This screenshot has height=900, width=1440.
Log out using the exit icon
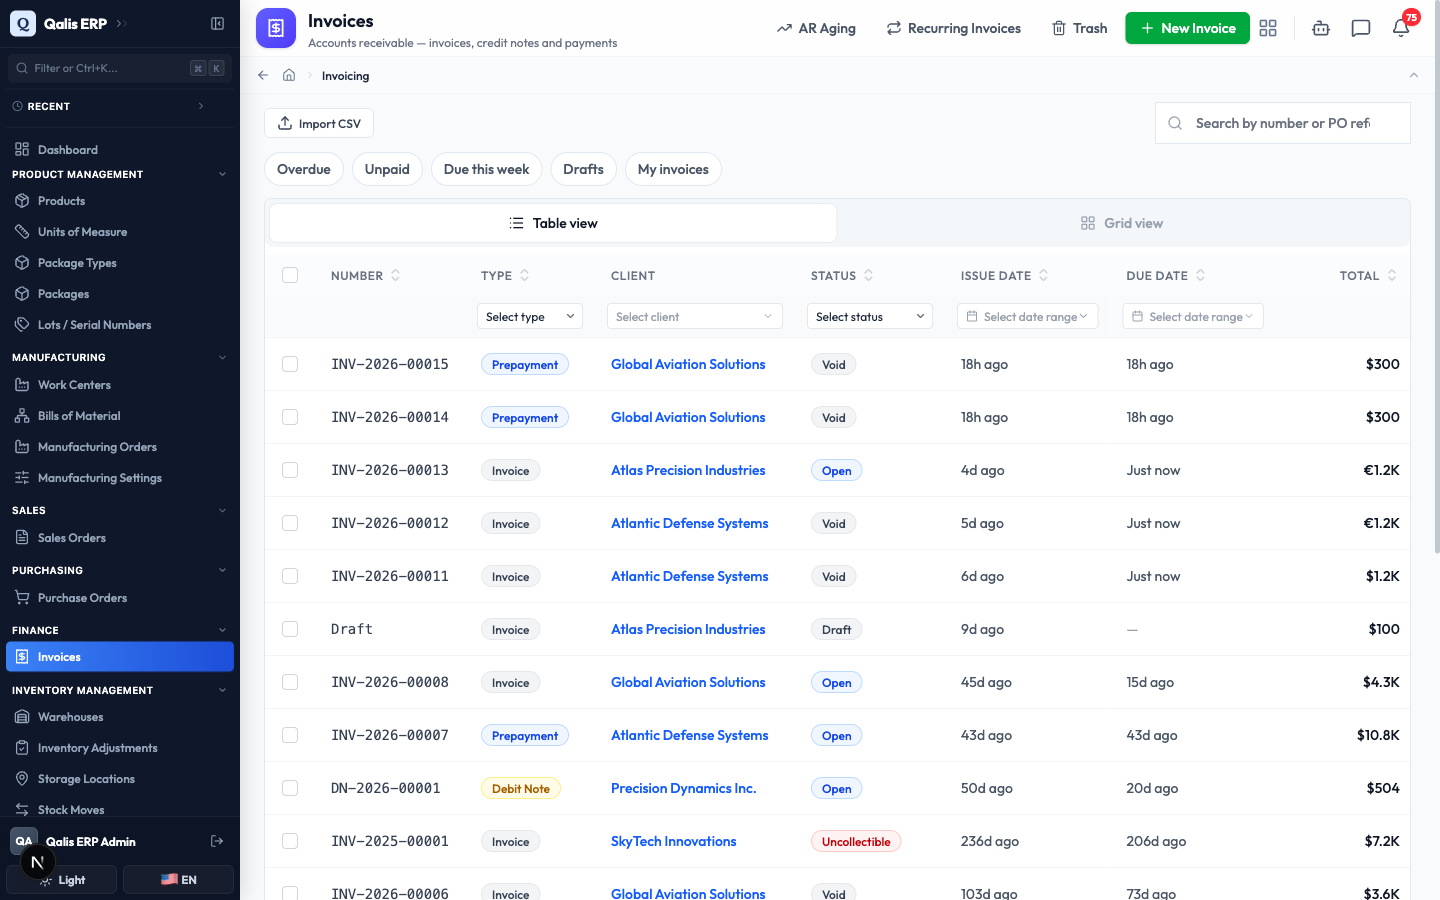(217, 841)
